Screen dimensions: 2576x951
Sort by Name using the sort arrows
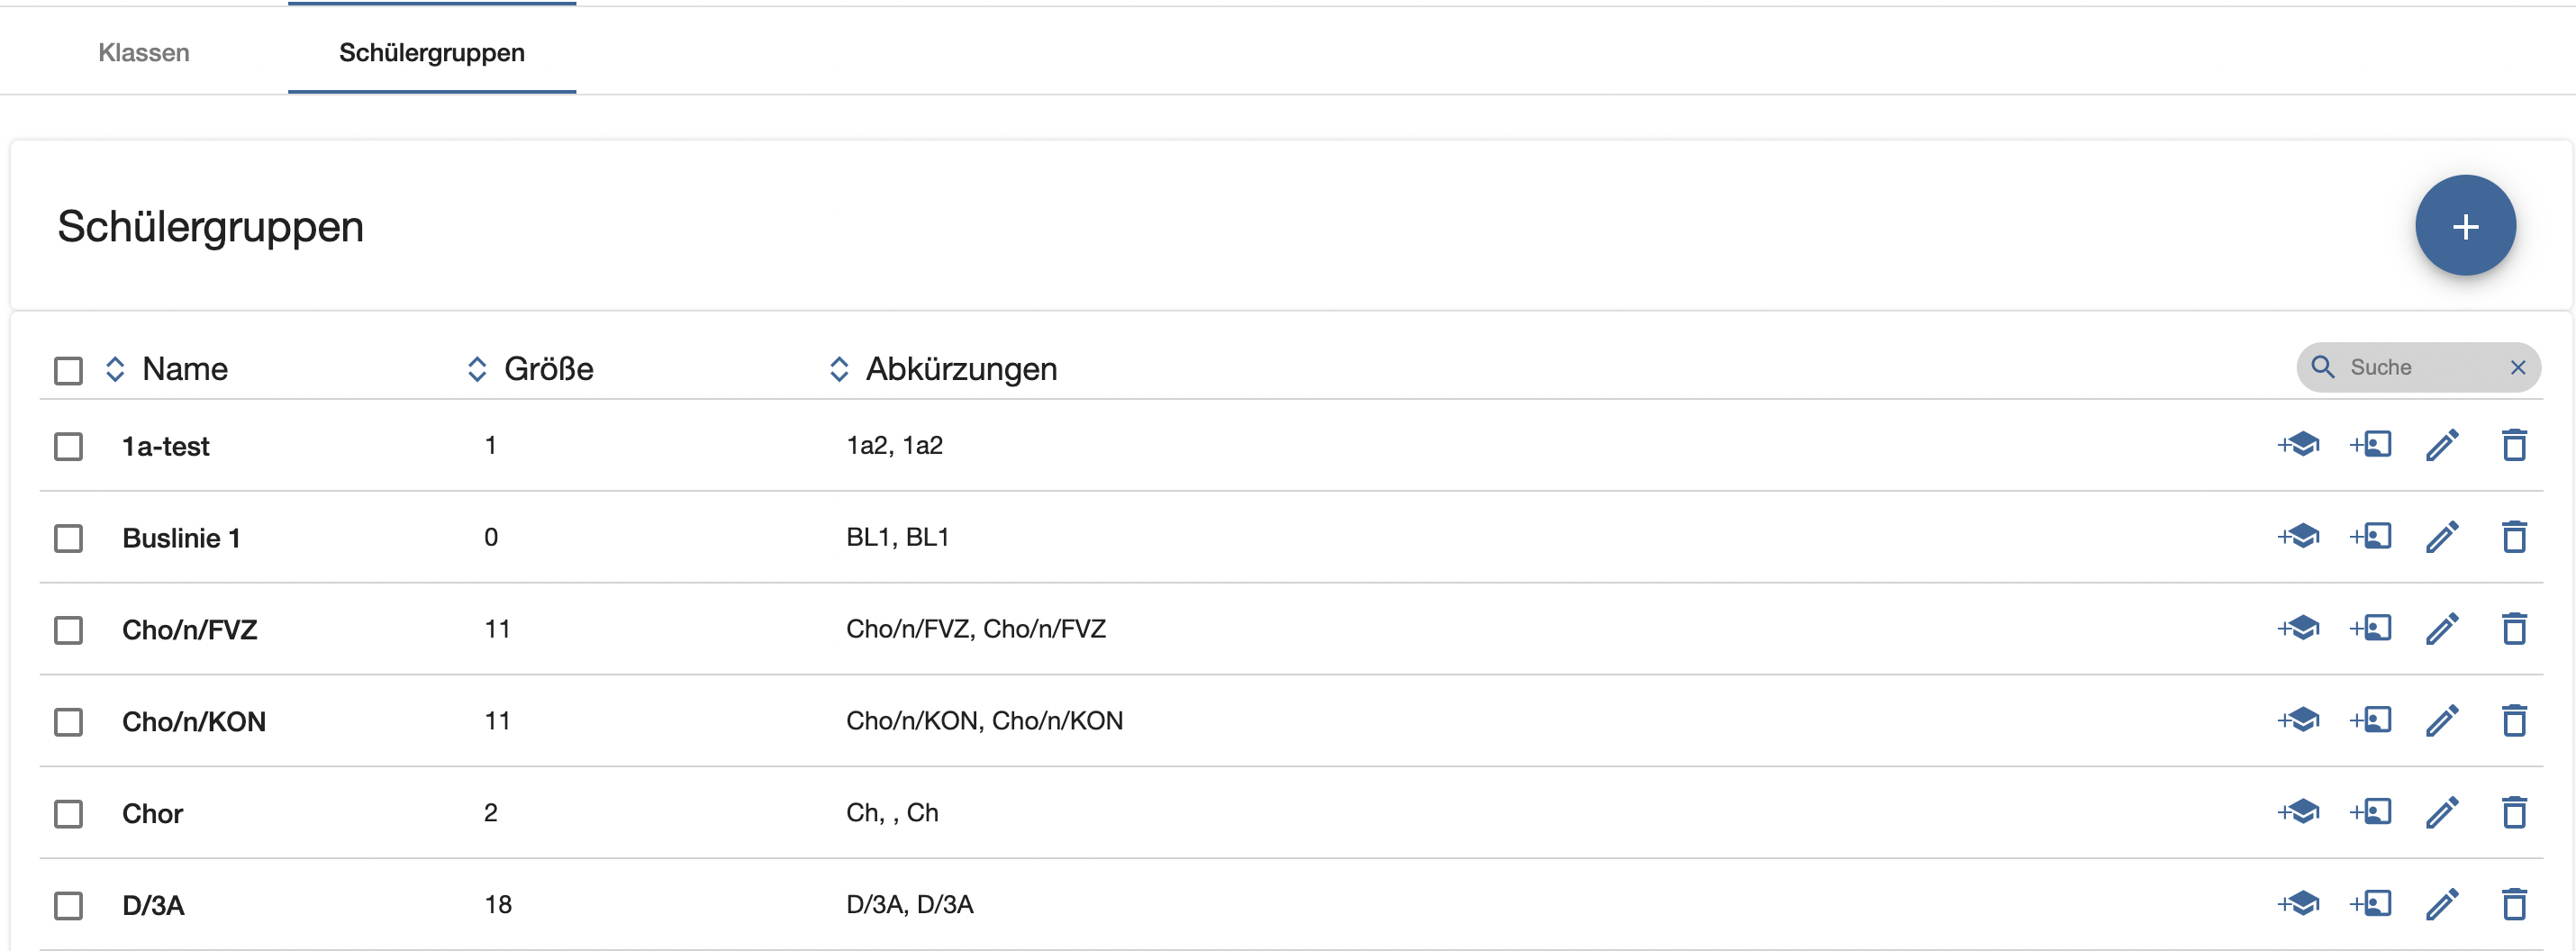point(115,369)
